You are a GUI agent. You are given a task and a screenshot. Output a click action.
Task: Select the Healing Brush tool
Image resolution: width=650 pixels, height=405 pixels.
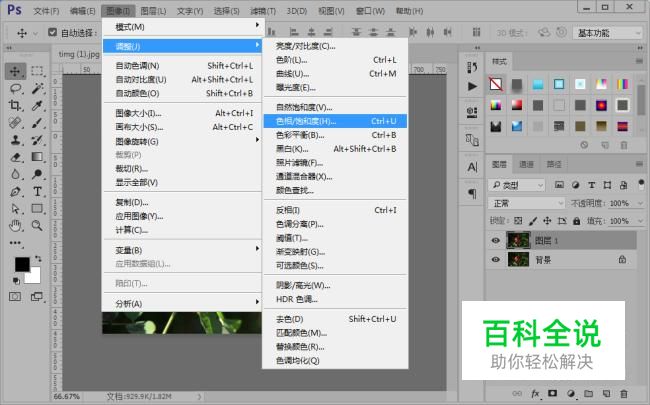[x=15, y=123]
